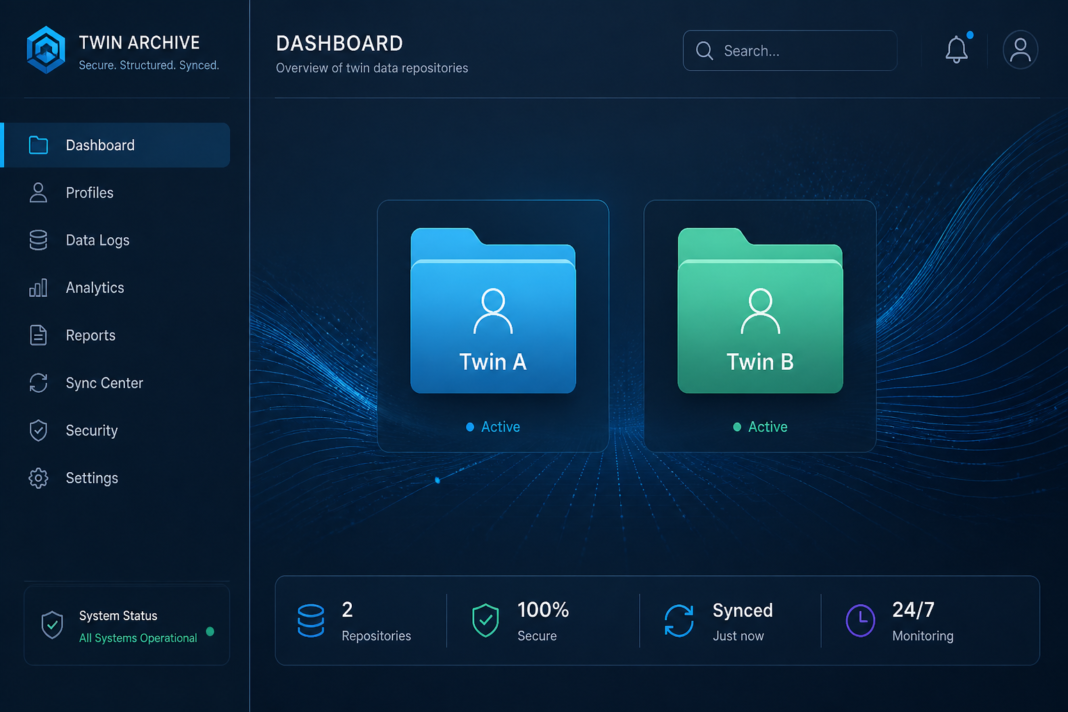Open the Settings section
Screen dimensions: 1068x712
click(x=117, y=478)
